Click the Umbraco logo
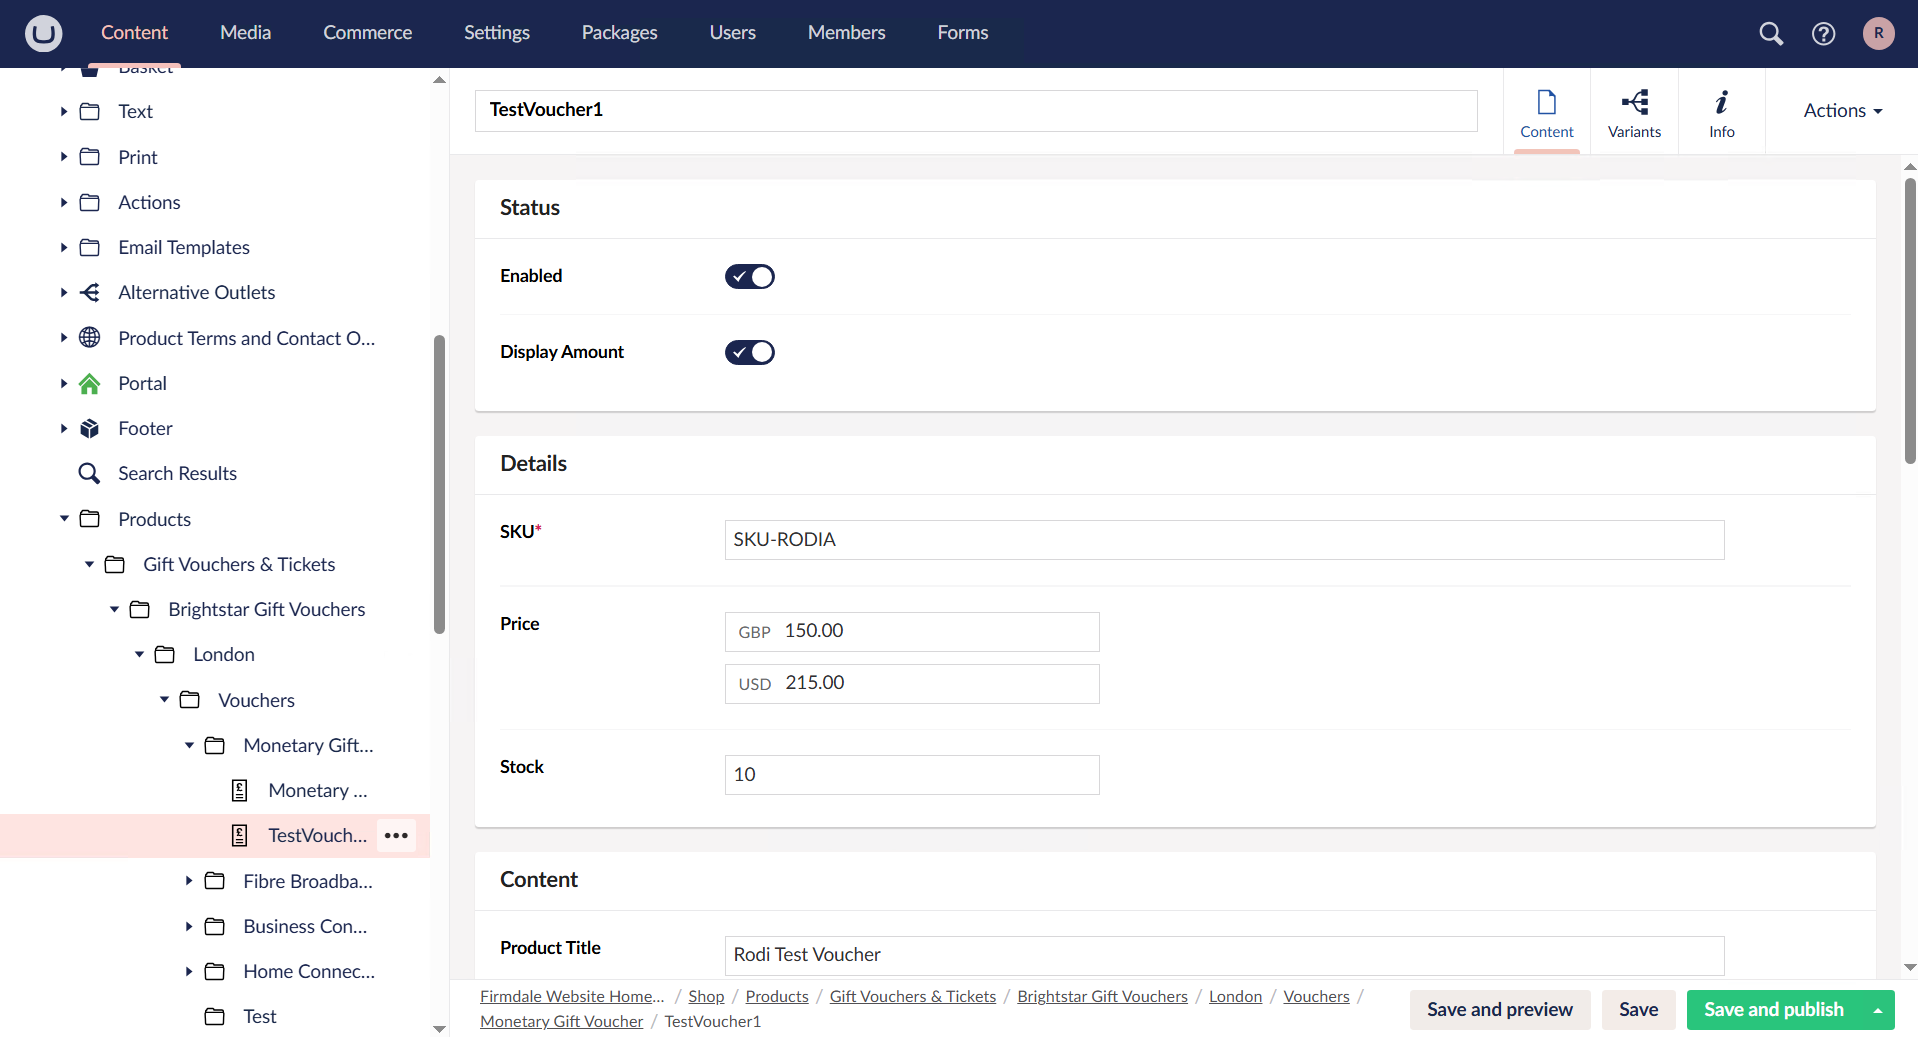 click(x=42, y=33)
